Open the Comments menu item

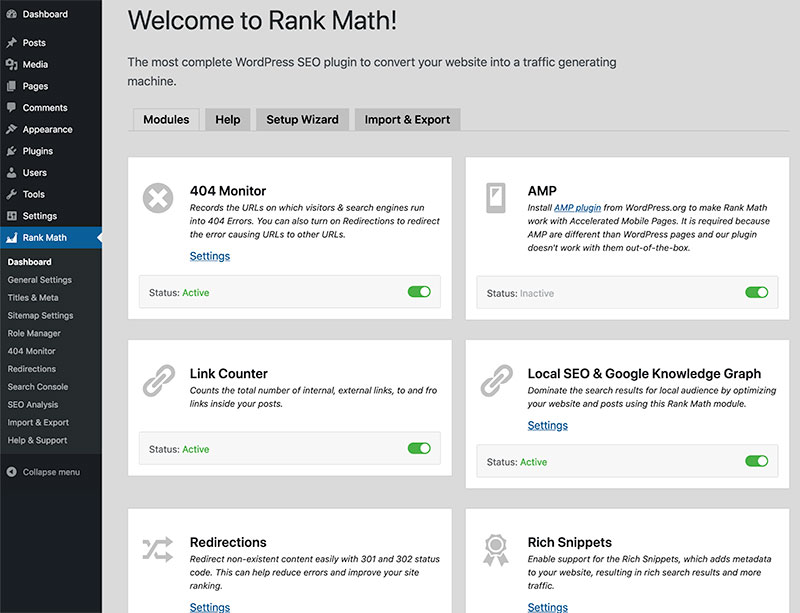51,108
